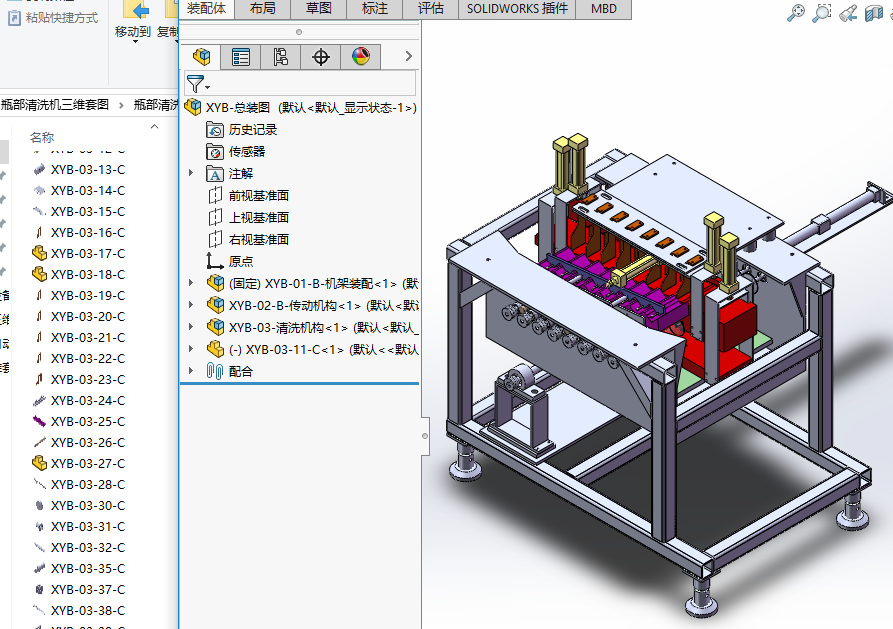The height and width of the screenshot is (629, 893).
Task: Switch to the 标注 ribbon tab
Action: click(375, 9)
